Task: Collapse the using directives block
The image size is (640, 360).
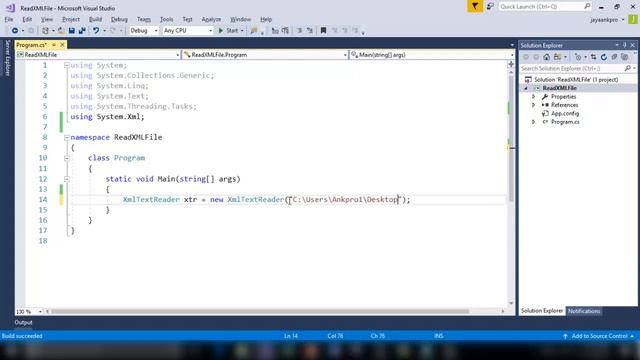Action: click(x=67, y=65)
